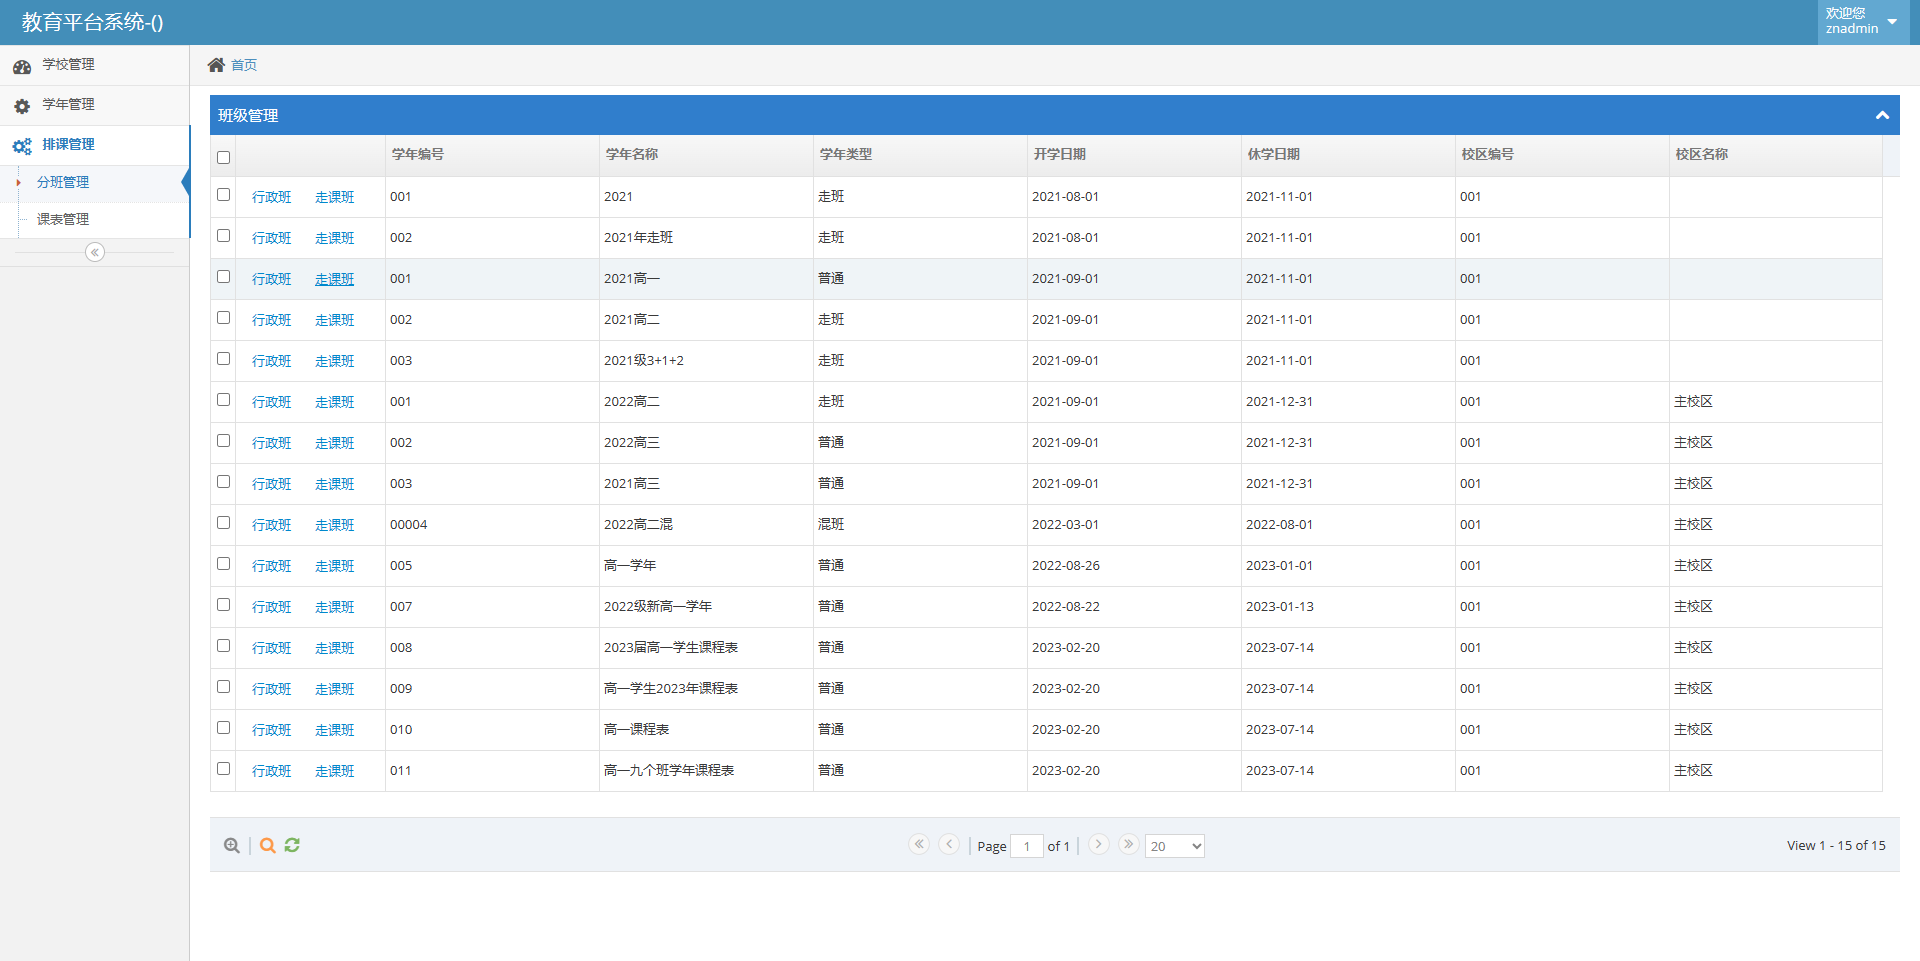Click 首页 breadcrumb link

(x=244, y=65)
